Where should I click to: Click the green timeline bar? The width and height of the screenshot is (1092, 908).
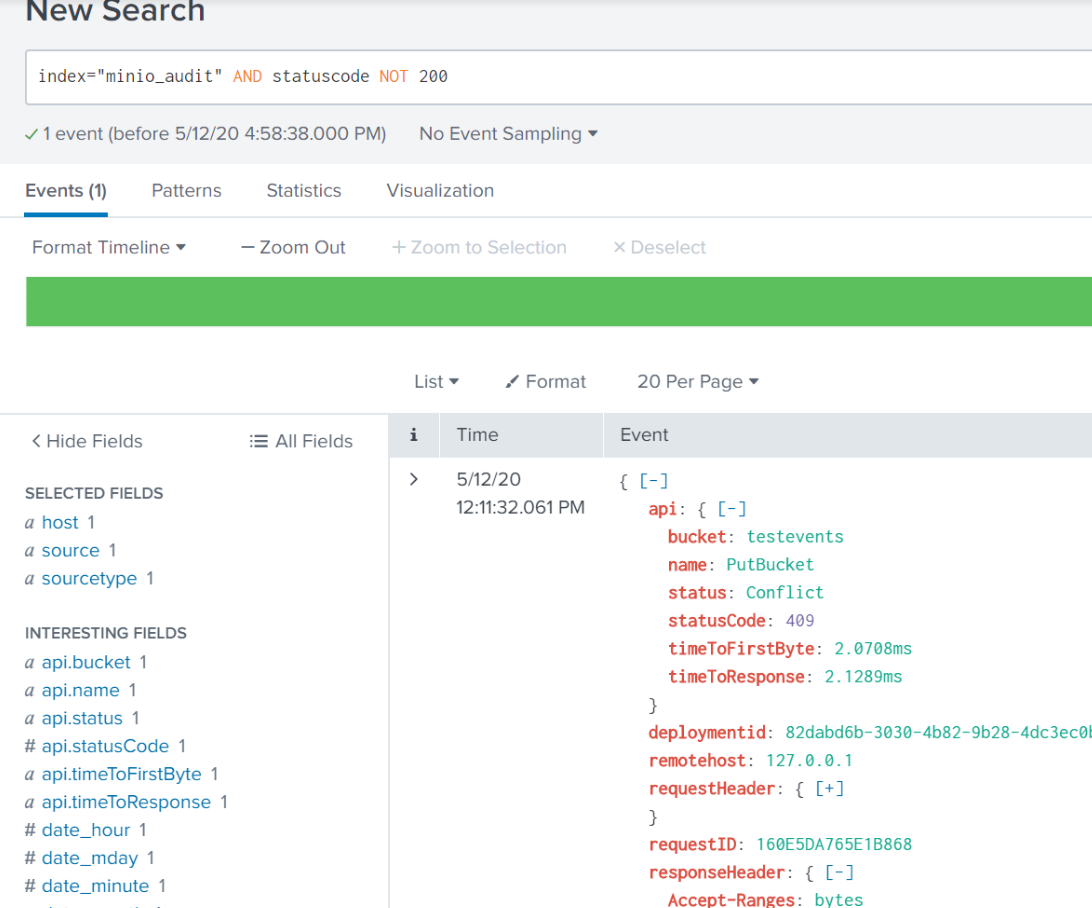tap(558, 302)
